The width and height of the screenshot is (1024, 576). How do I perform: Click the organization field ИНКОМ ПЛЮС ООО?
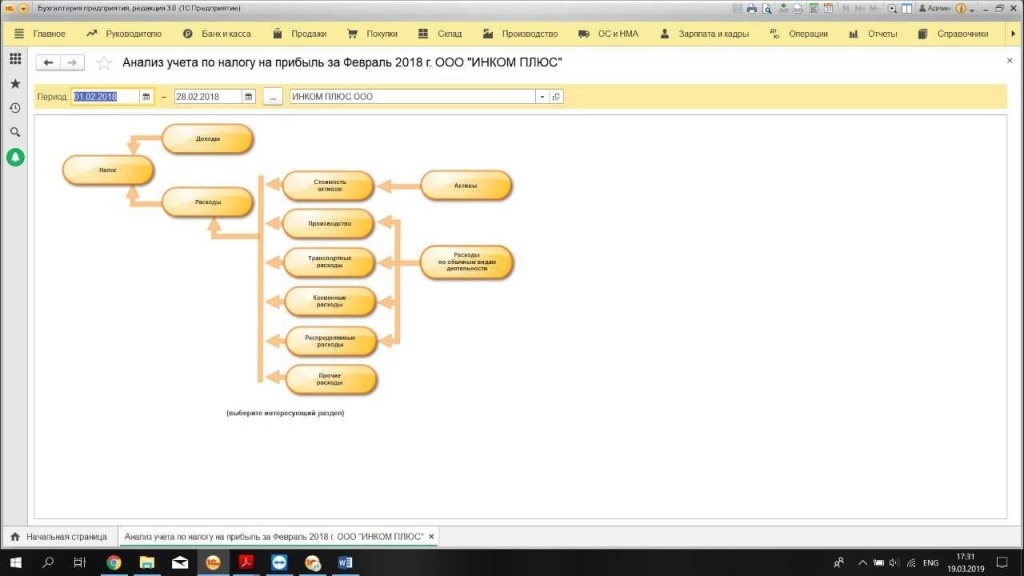point(413,97)
